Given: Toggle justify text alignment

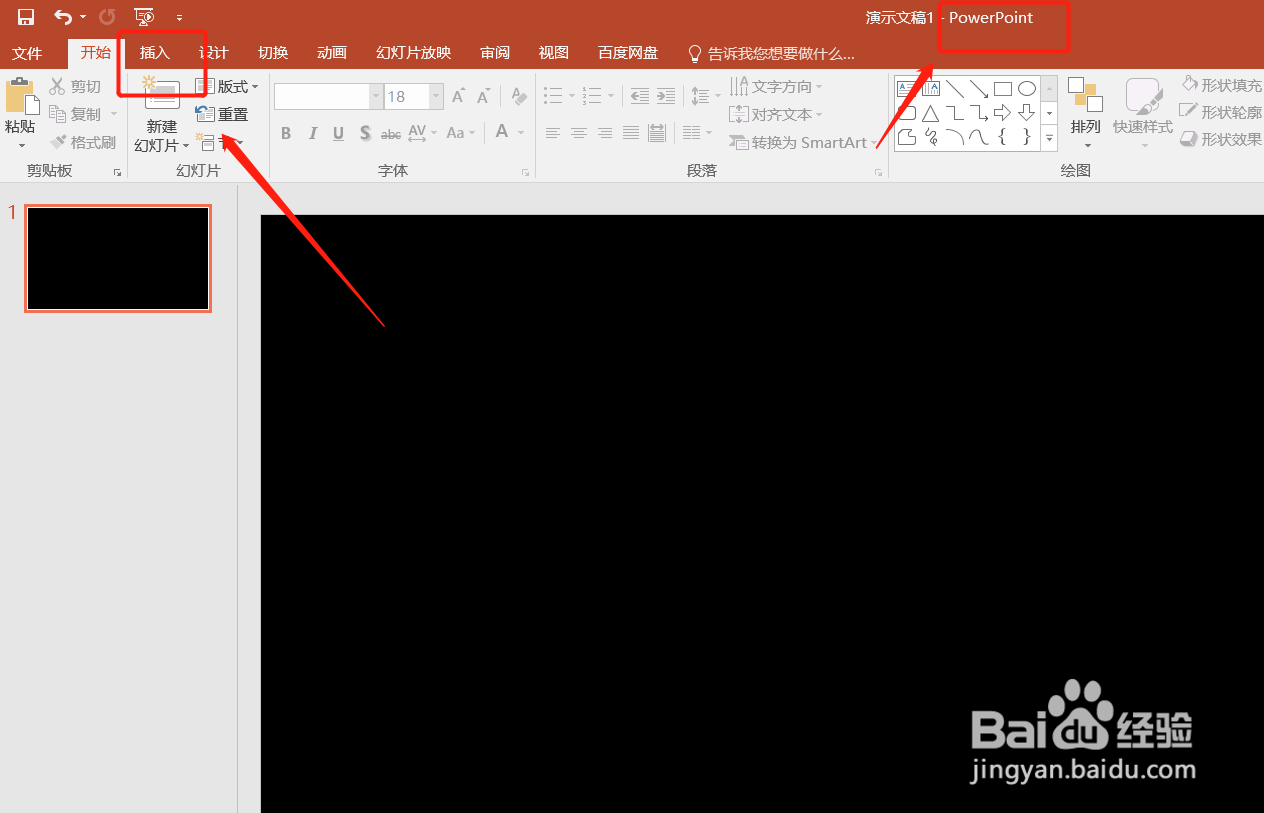Looking at the screenshot, I should coord(631,133).
